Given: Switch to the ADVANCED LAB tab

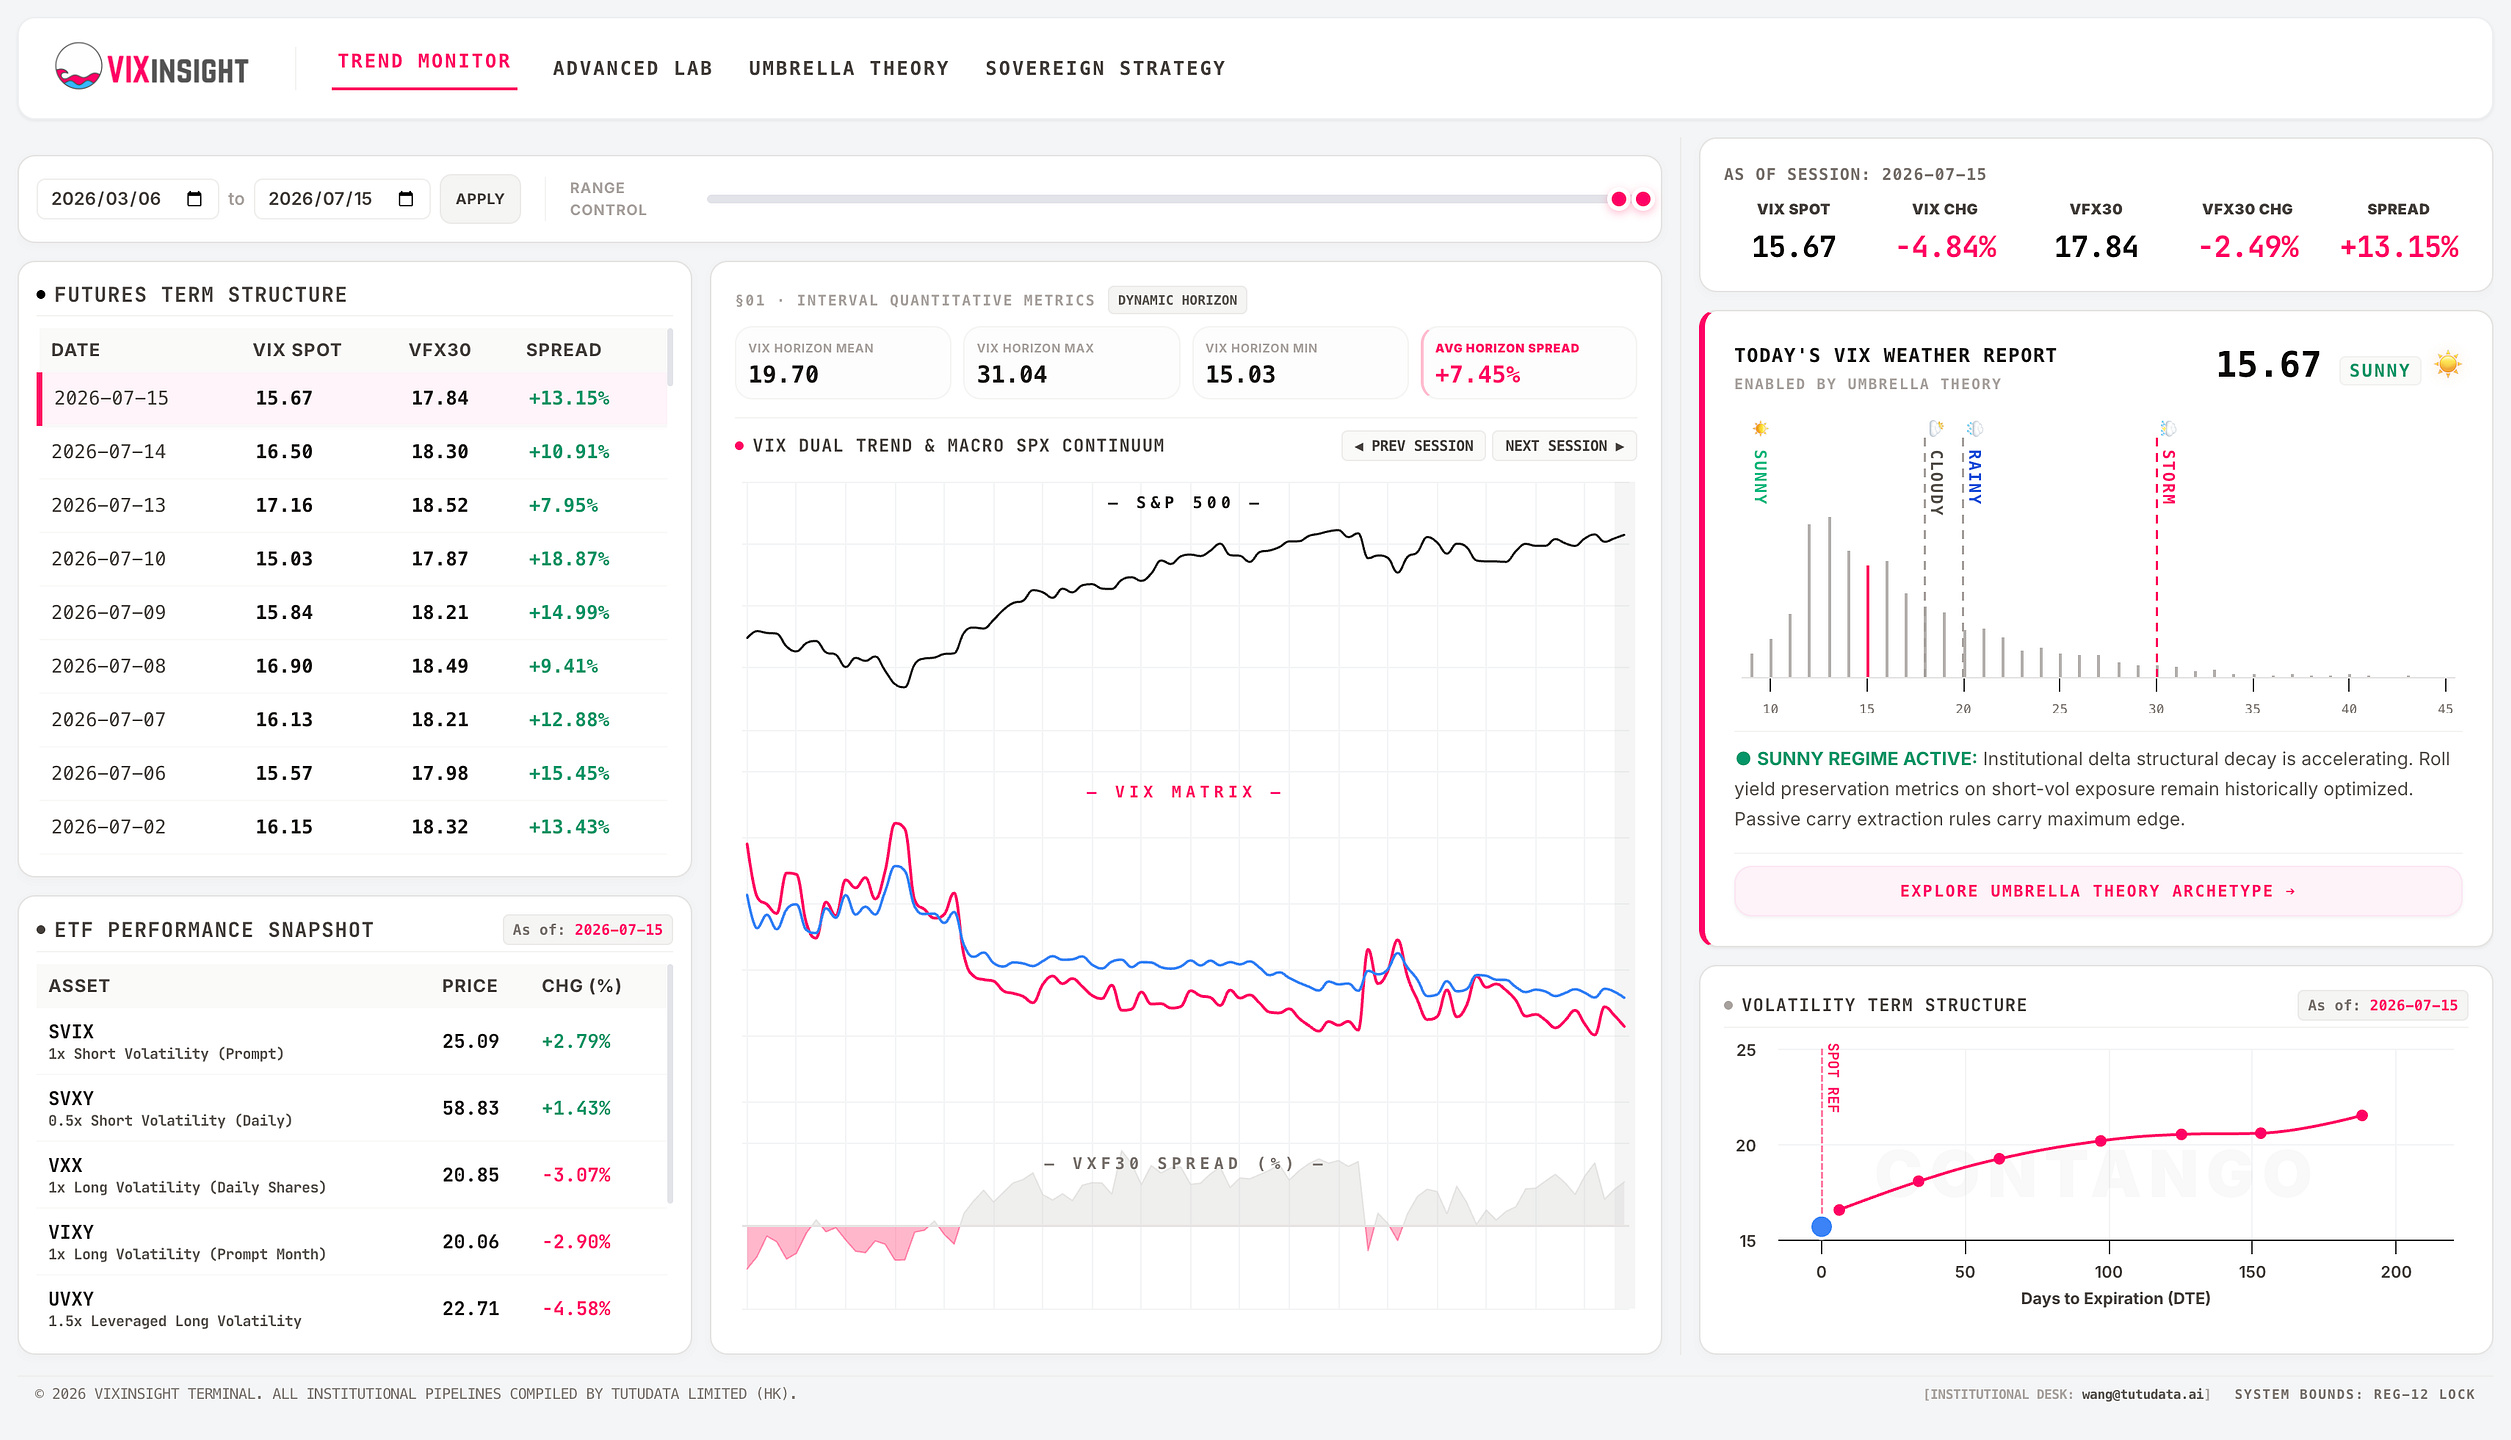Looking at the screenshot, I should (632, 68).
